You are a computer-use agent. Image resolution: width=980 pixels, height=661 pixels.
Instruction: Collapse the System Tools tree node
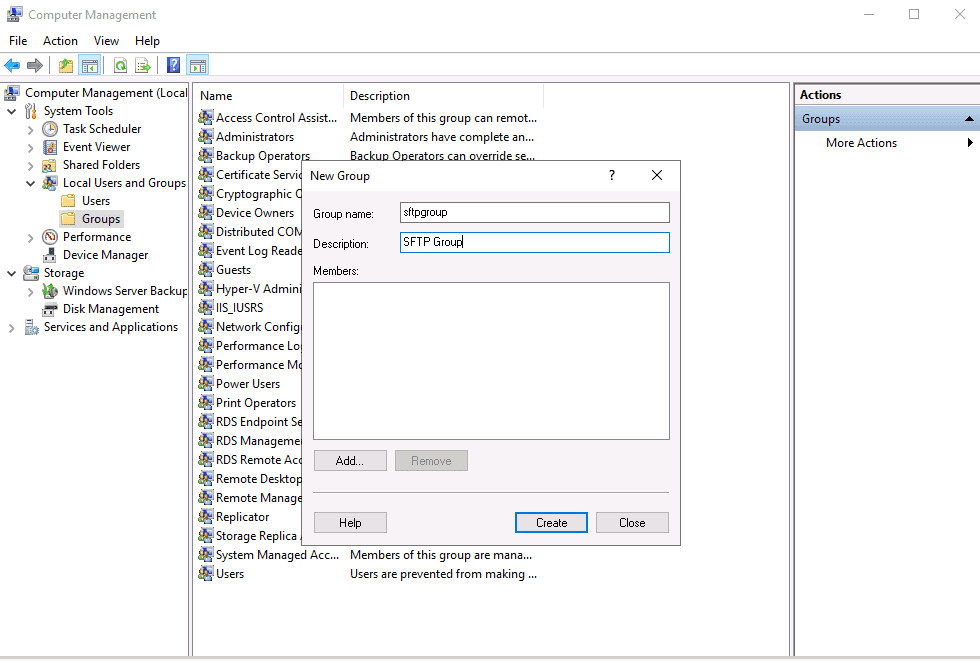11,111
